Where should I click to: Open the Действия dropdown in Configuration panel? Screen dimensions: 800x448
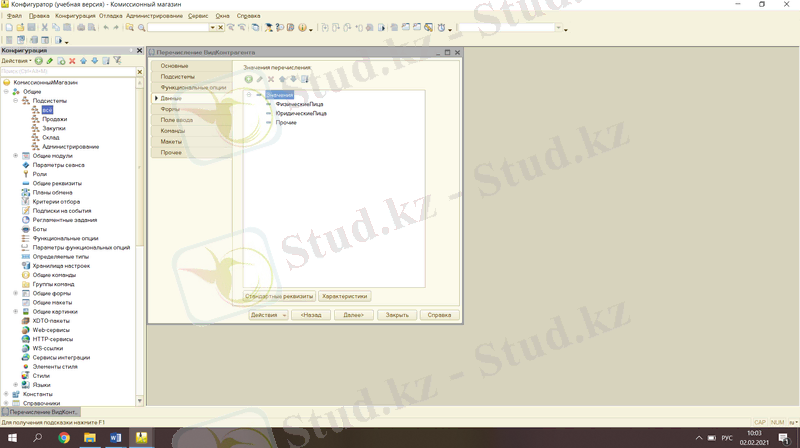click(16, 61)
